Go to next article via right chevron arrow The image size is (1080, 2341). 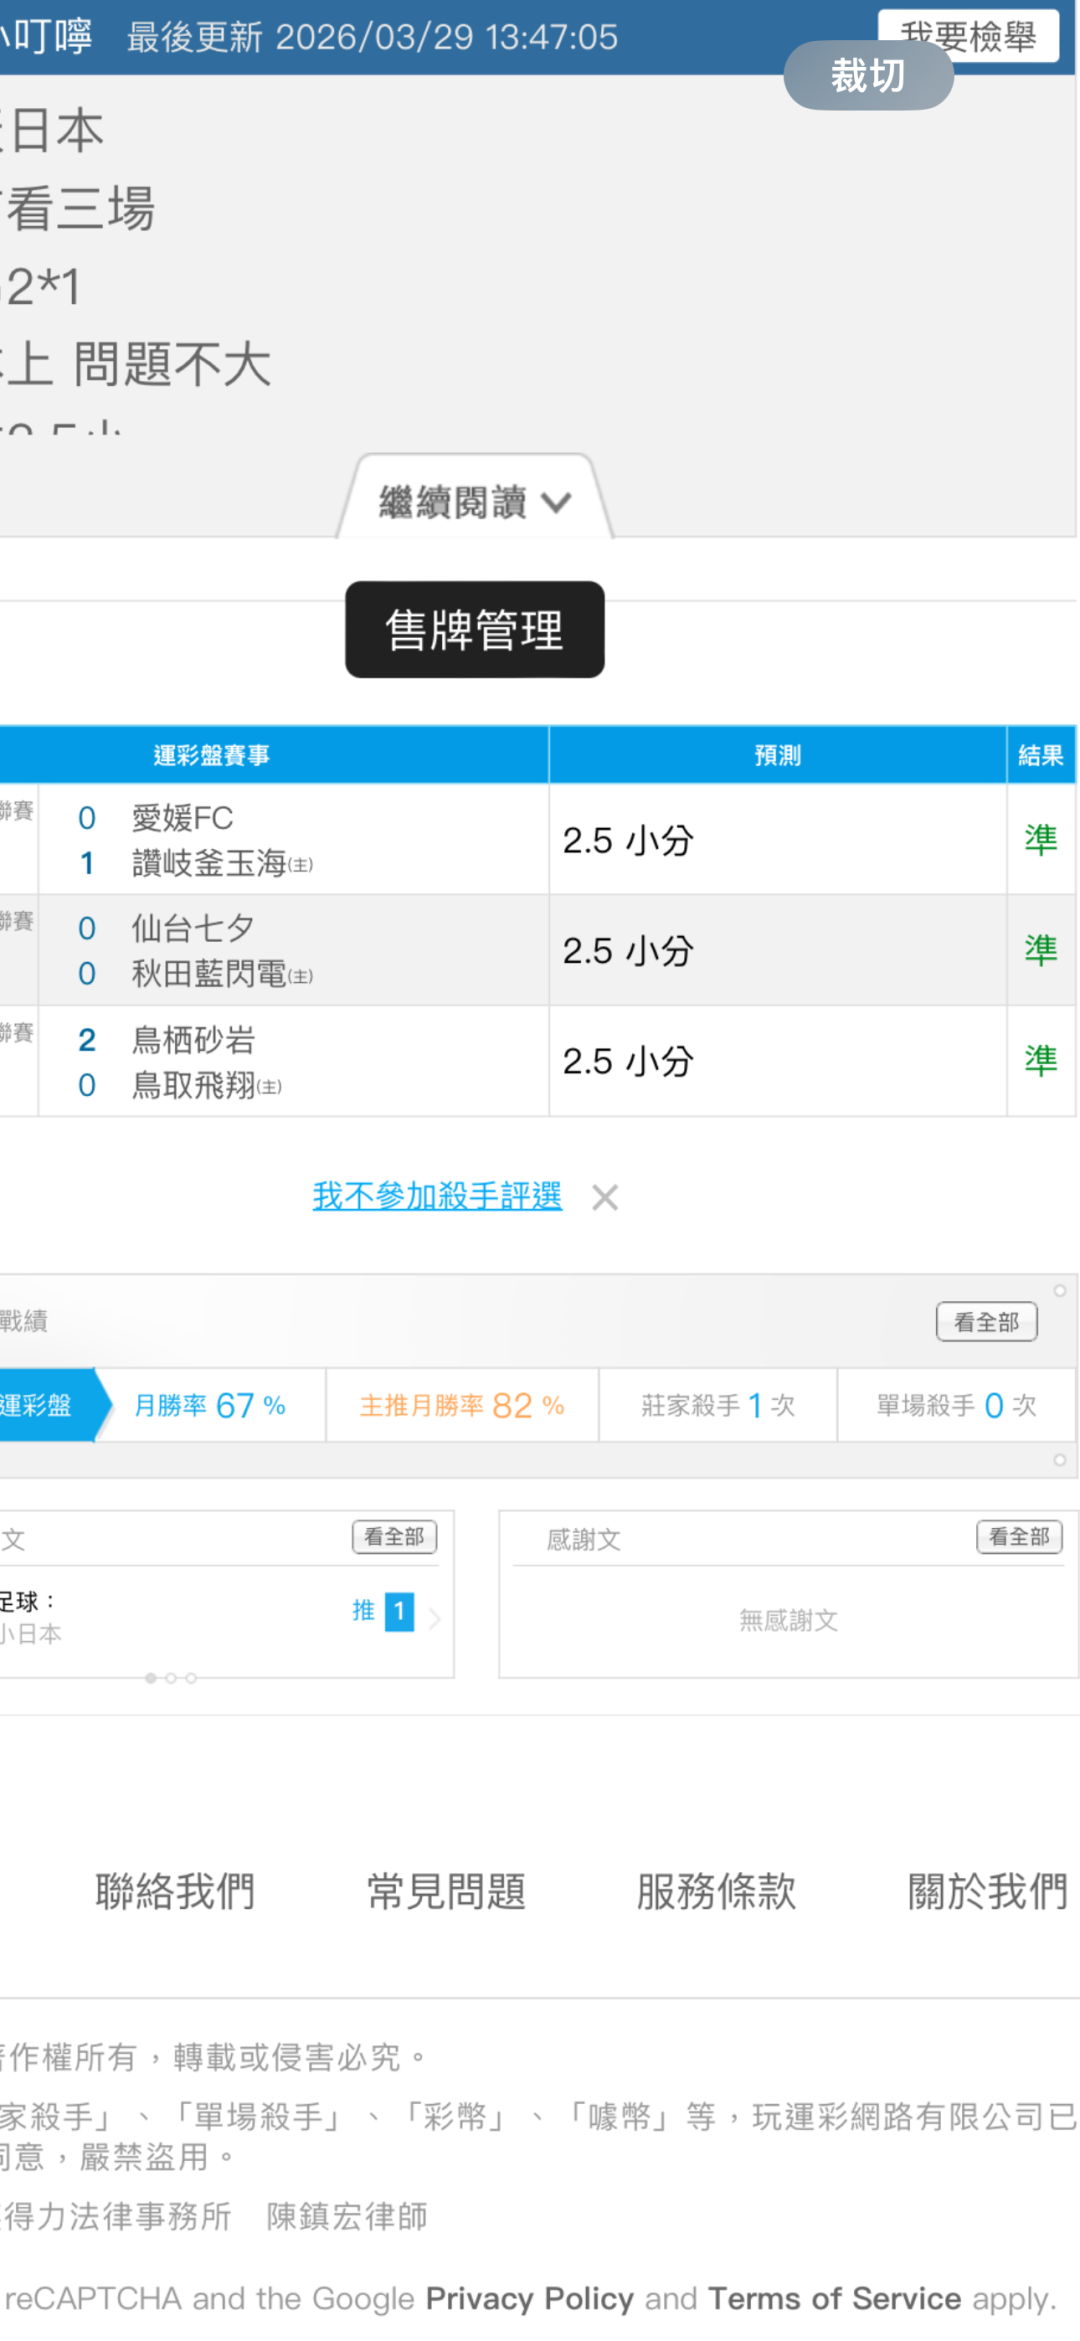[x=435, y=1618]
